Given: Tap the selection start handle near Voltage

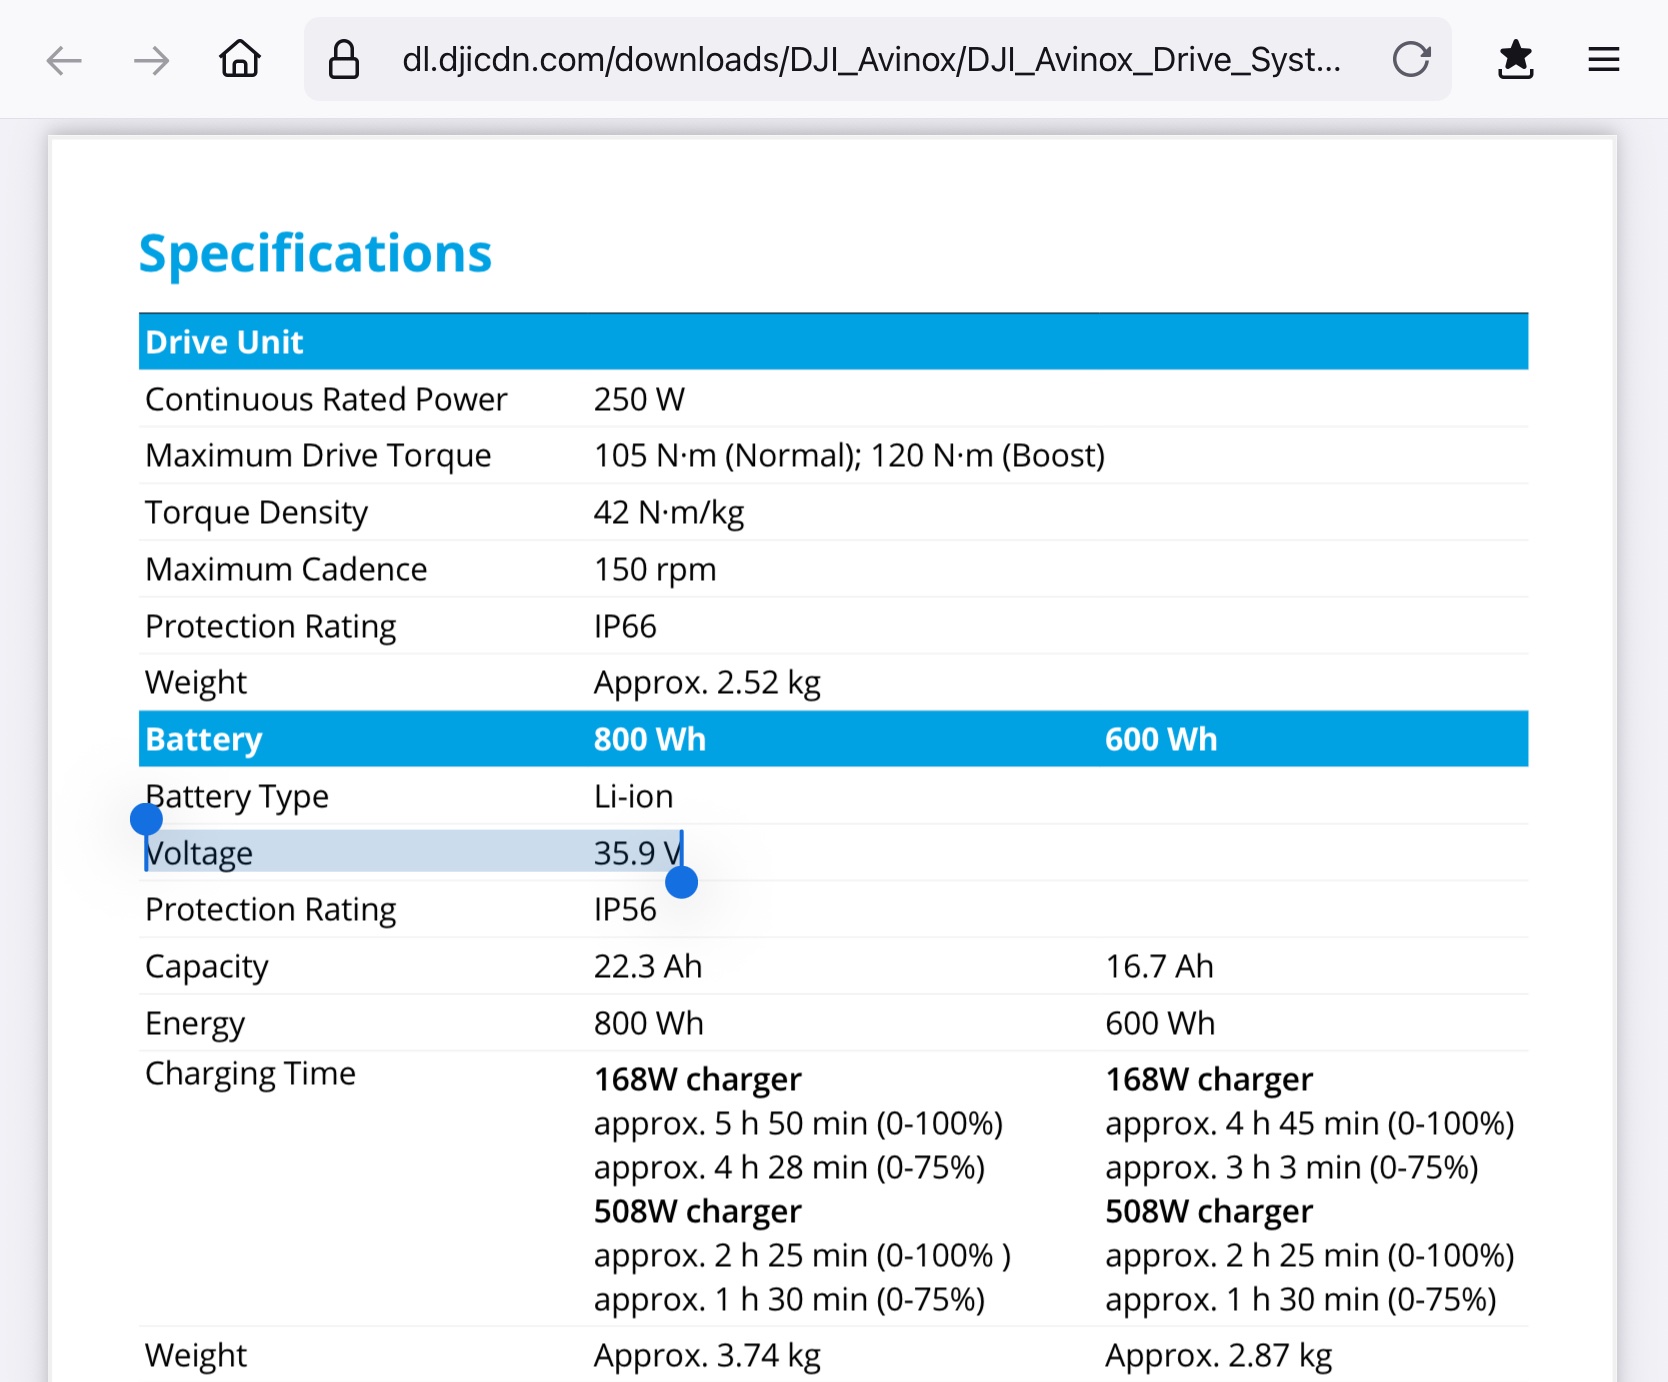Looking at the screenshot, I should [x=147, y=820].
